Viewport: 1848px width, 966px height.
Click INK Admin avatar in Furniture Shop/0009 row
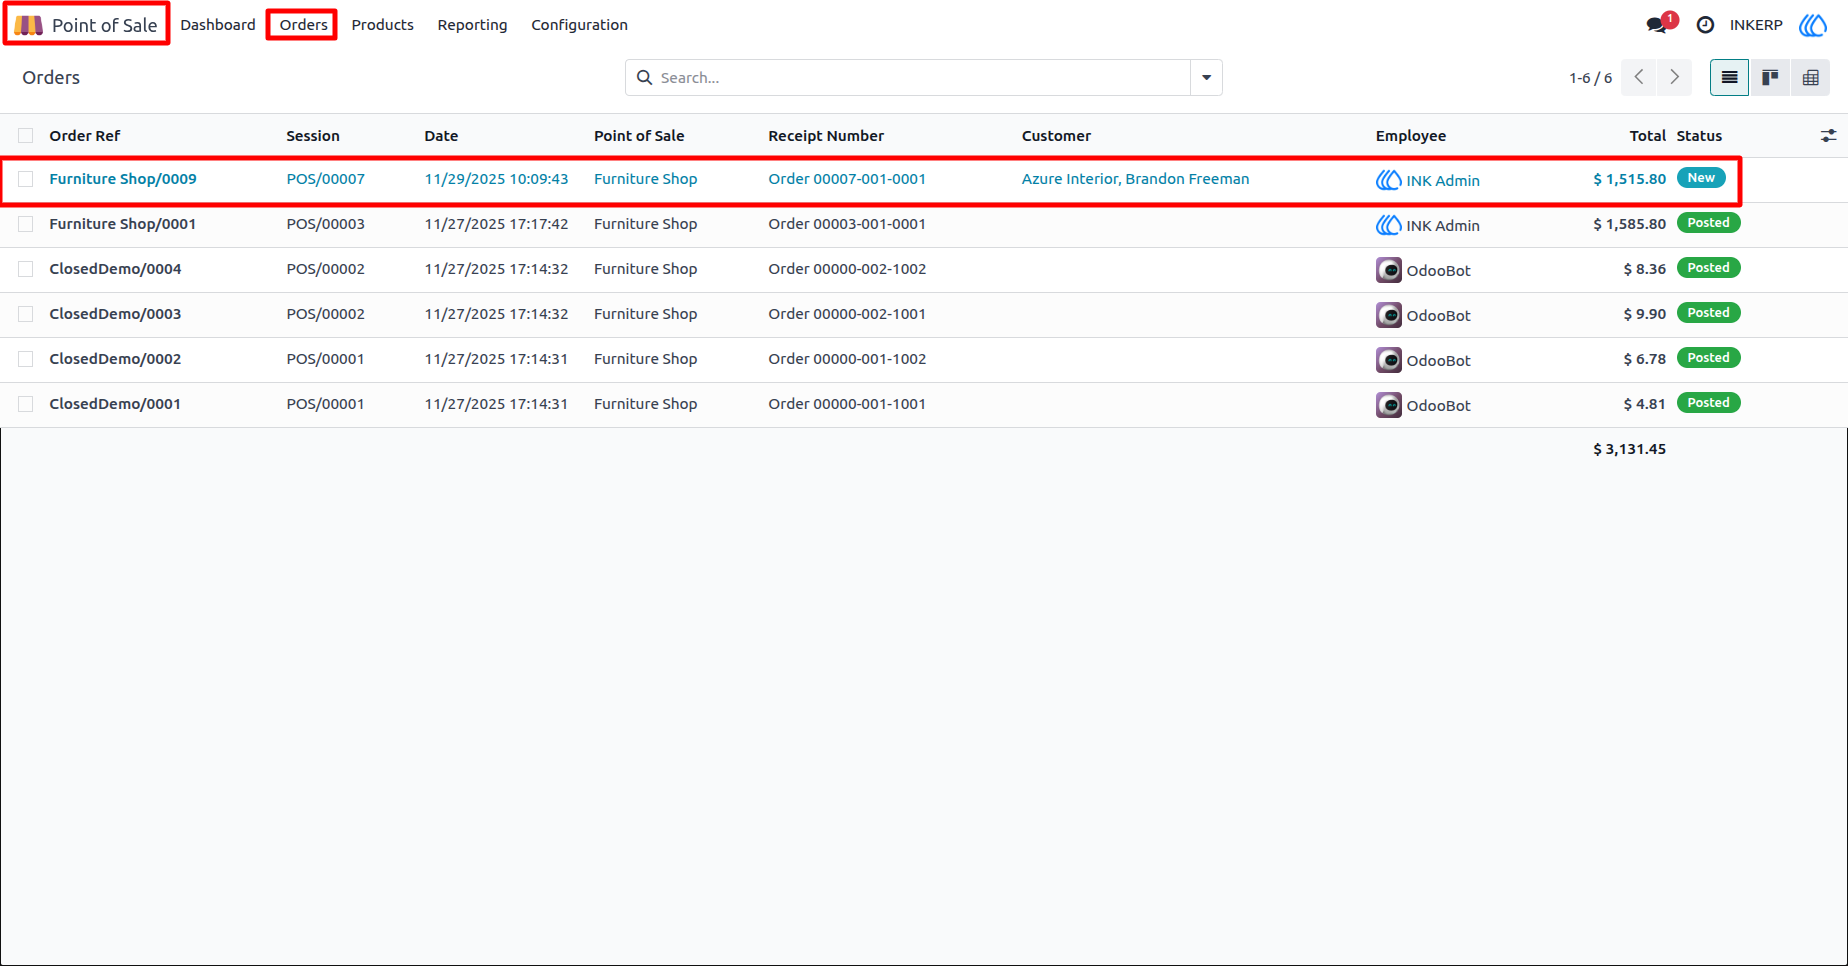(x=1389, y=180)
